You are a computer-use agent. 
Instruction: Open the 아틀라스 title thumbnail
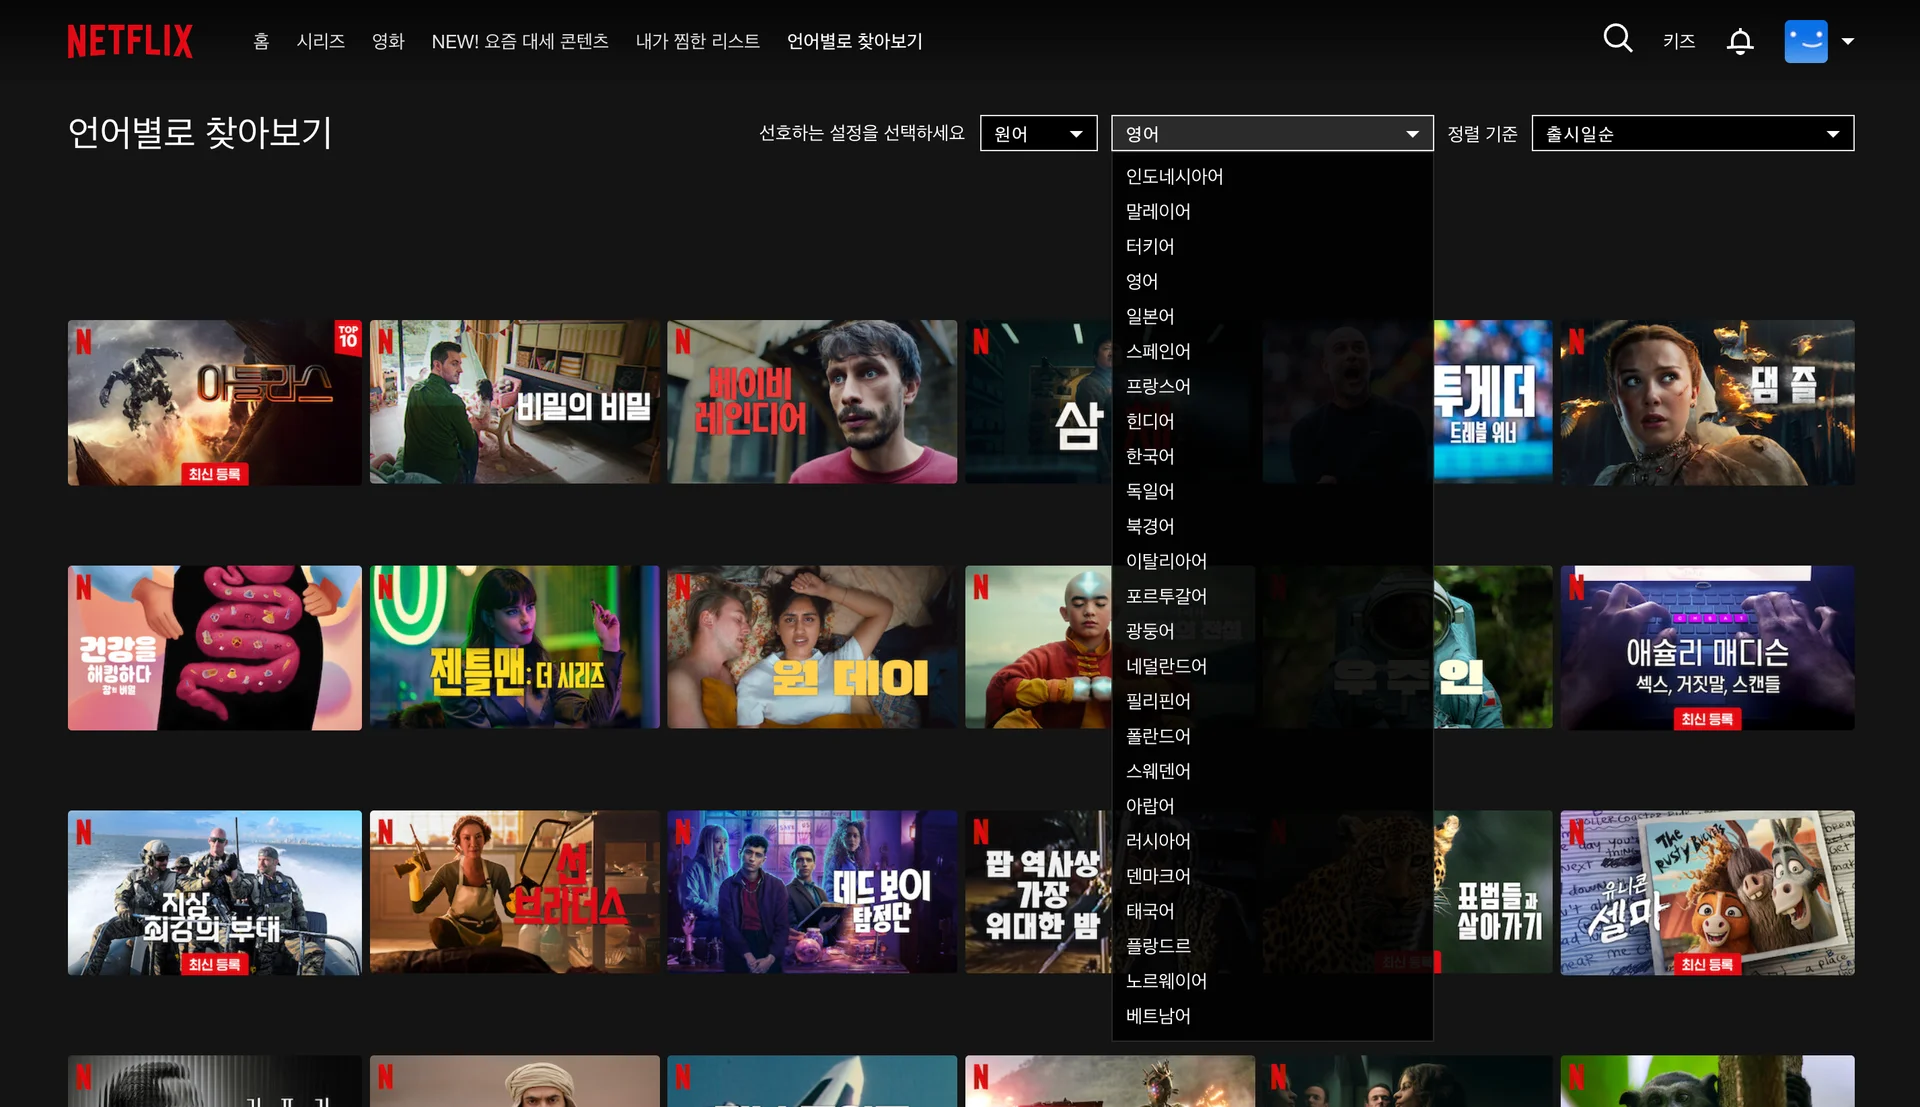214,402
